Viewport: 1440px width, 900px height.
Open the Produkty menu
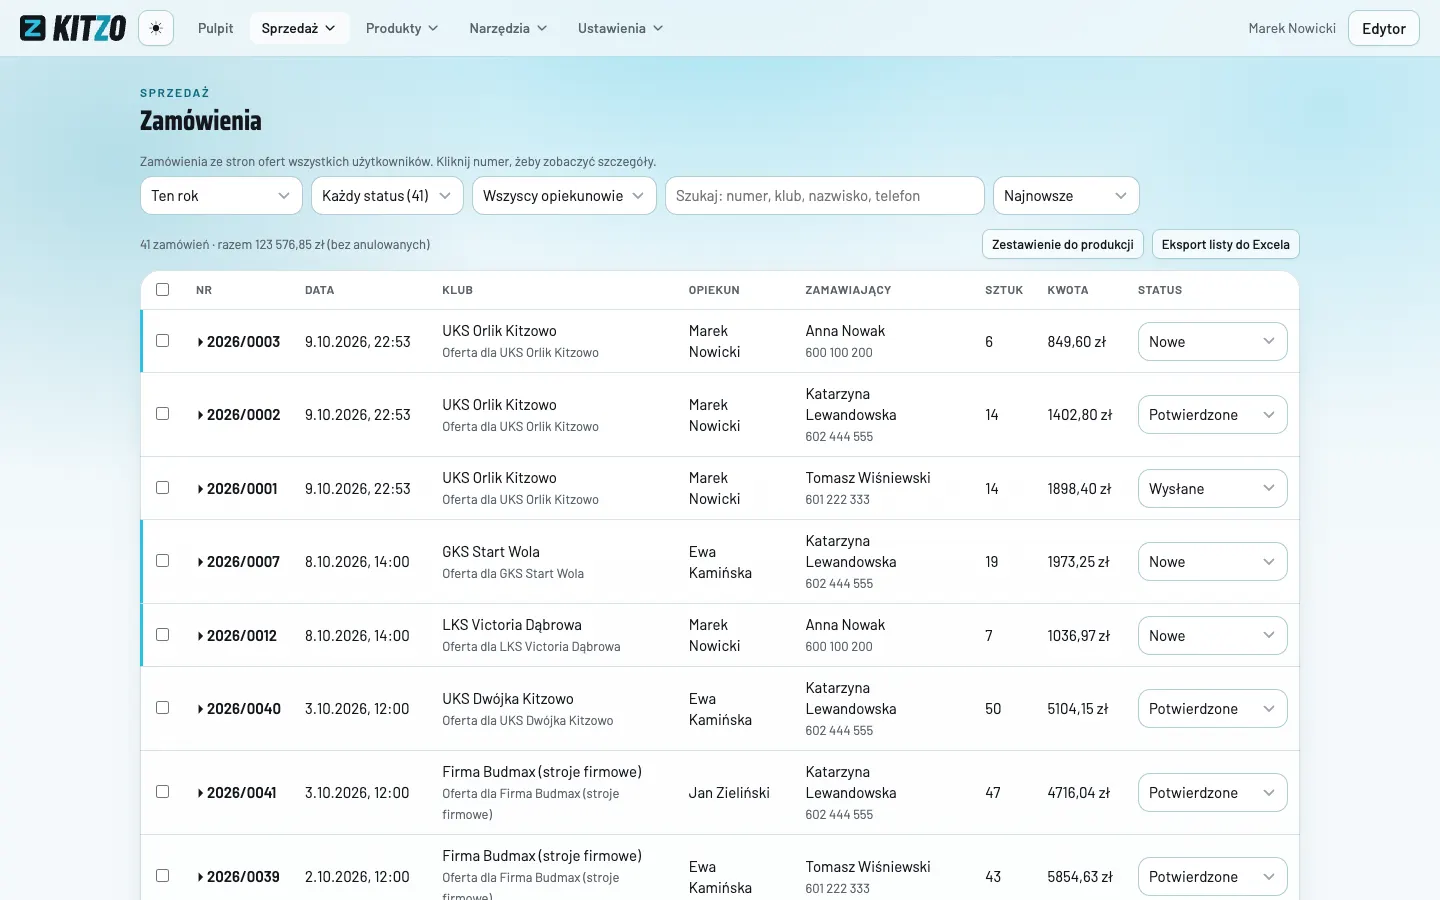pyautogui.click(x=402, y=28)
